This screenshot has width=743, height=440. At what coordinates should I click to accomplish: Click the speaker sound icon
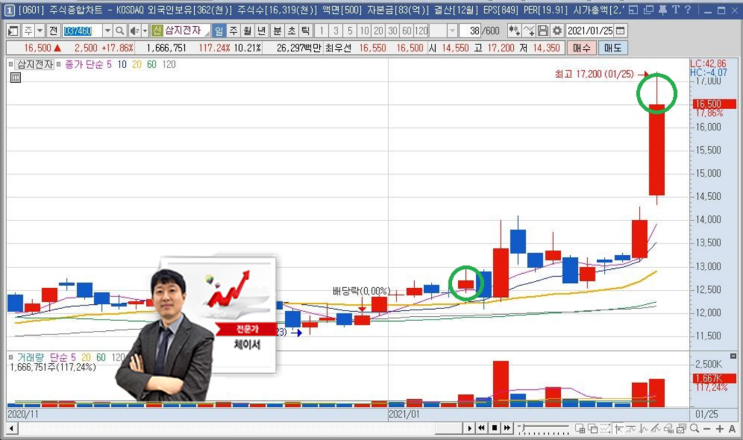point(134,31)
